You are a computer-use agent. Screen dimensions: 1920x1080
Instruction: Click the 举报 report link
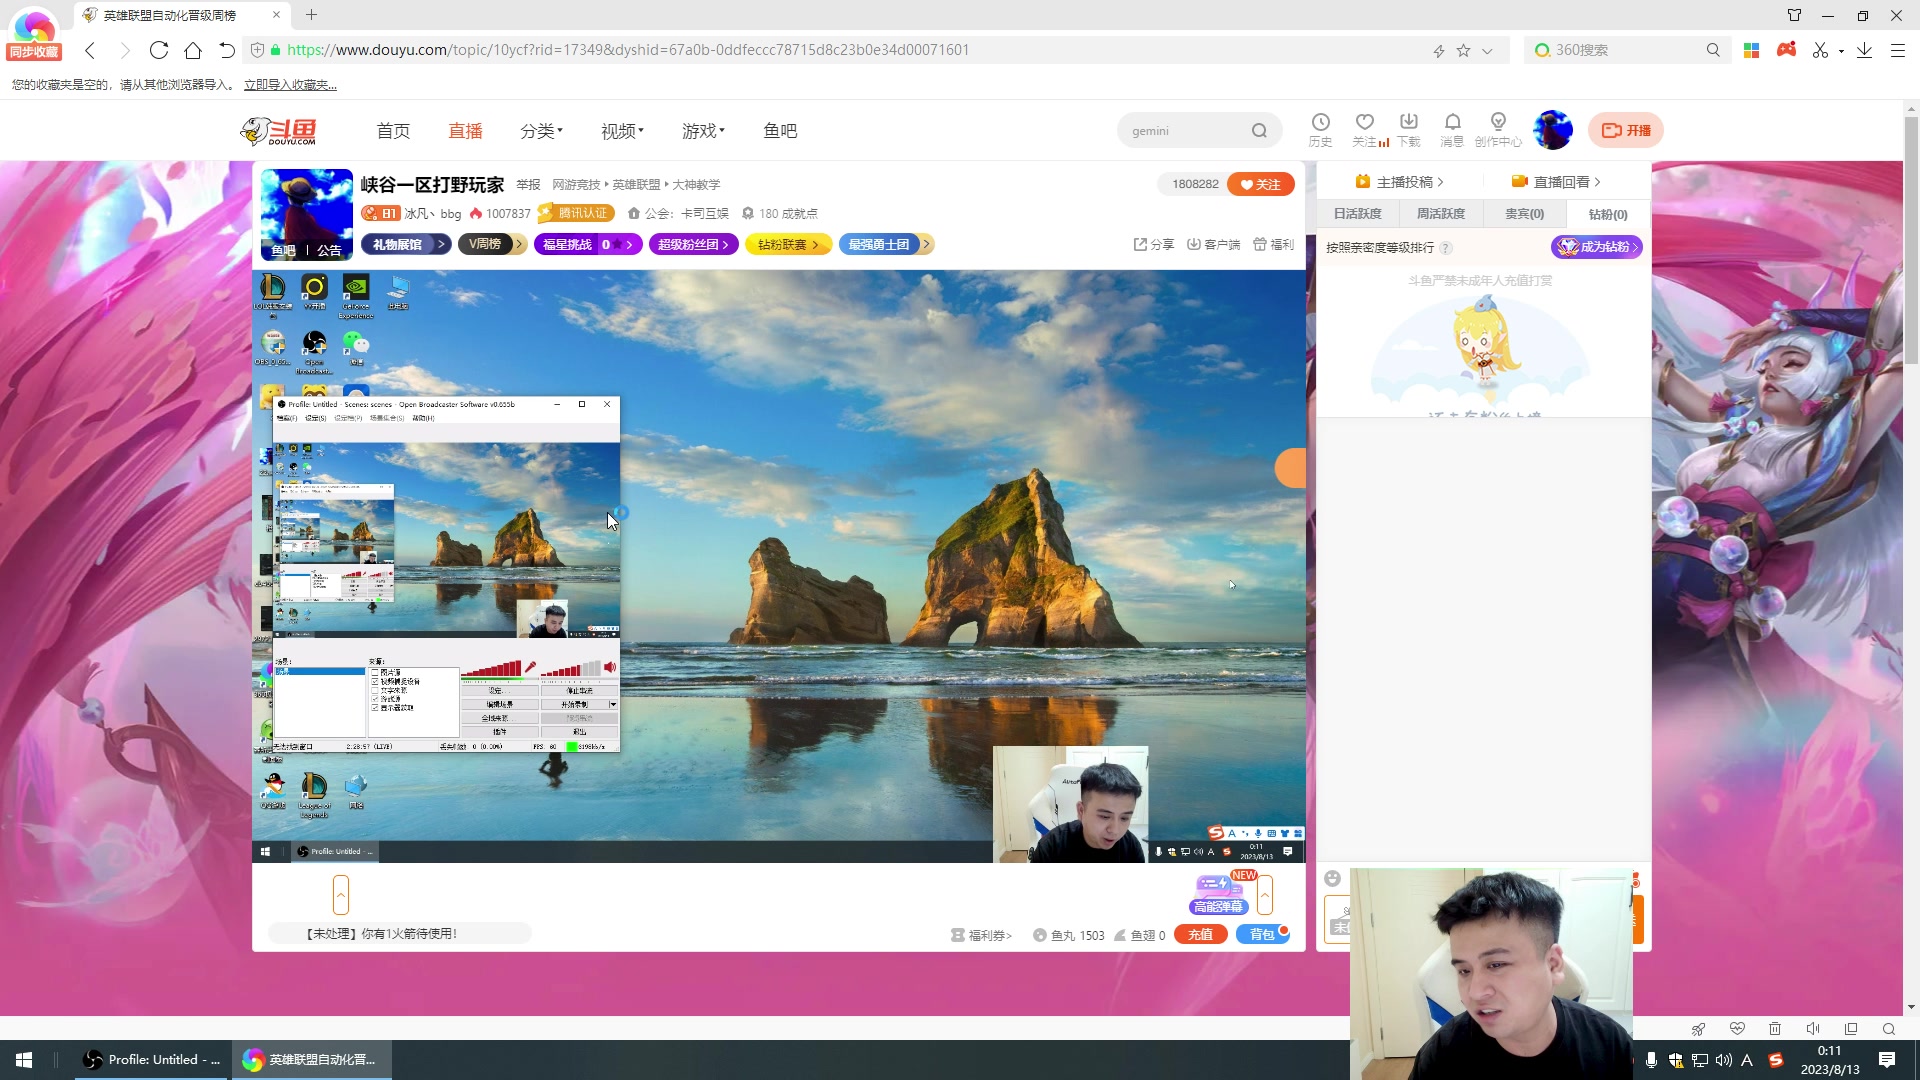pyautogui.click(x=528, y=185)
